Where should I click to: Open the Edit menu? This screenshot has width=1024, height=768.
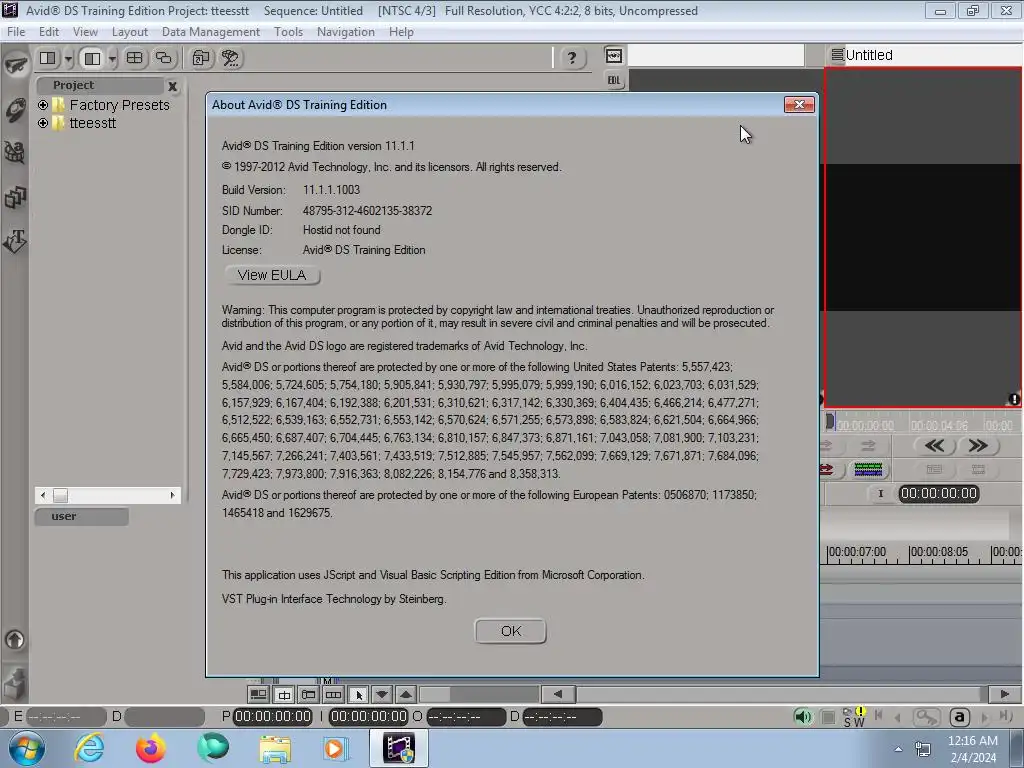click(49, 31)
